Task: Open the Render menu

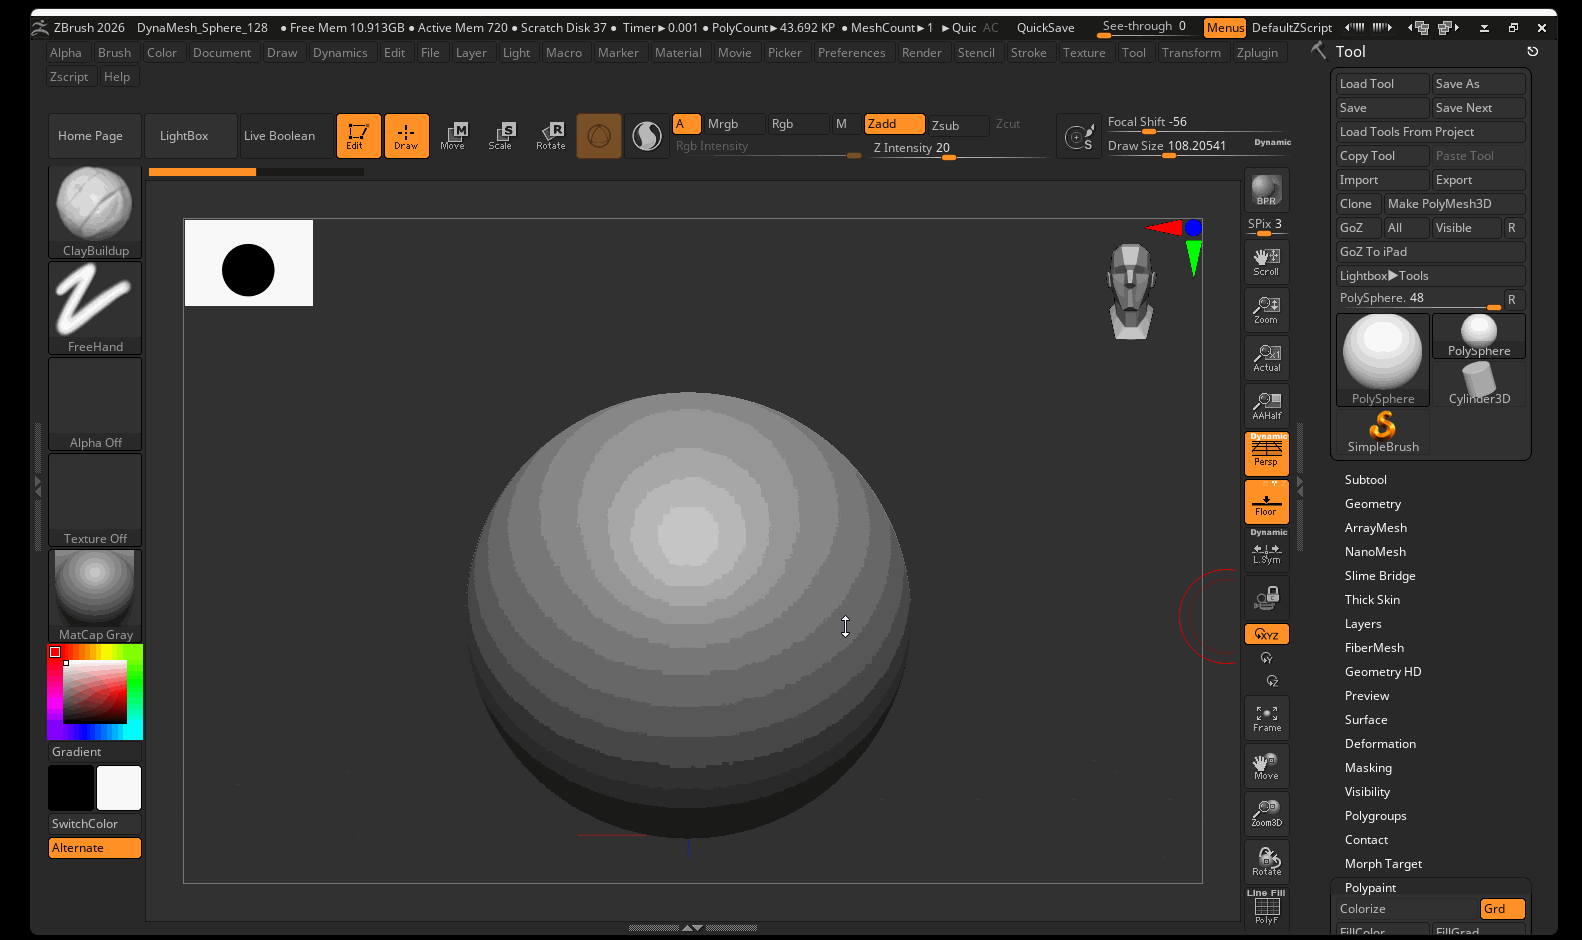Action: (x=921, y=53)
